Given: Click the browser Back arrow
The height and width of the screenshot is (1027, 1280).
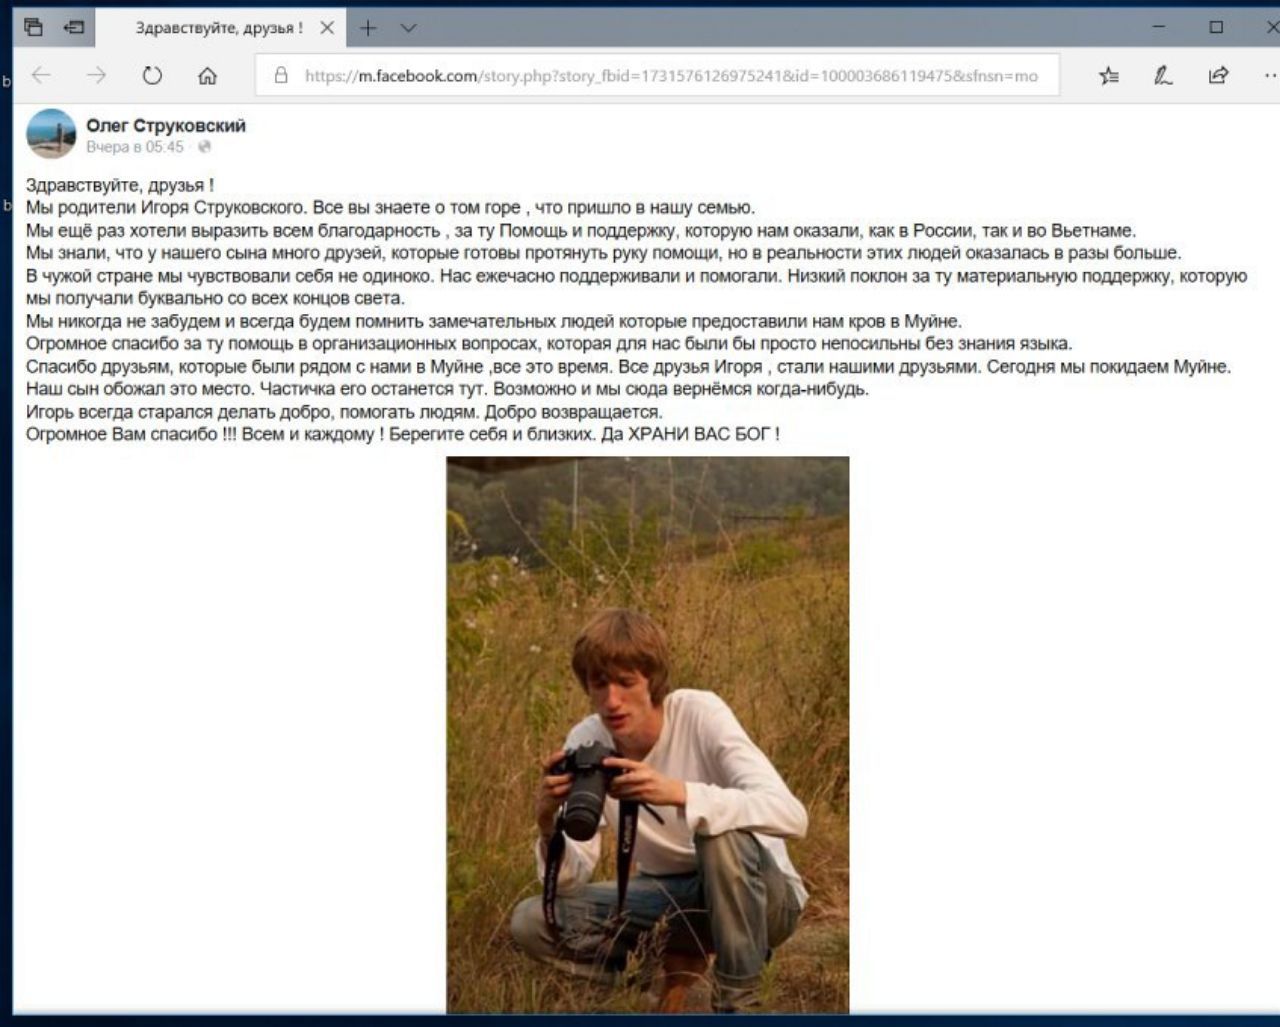Looking at the screenshot, I should pos(41,75).
